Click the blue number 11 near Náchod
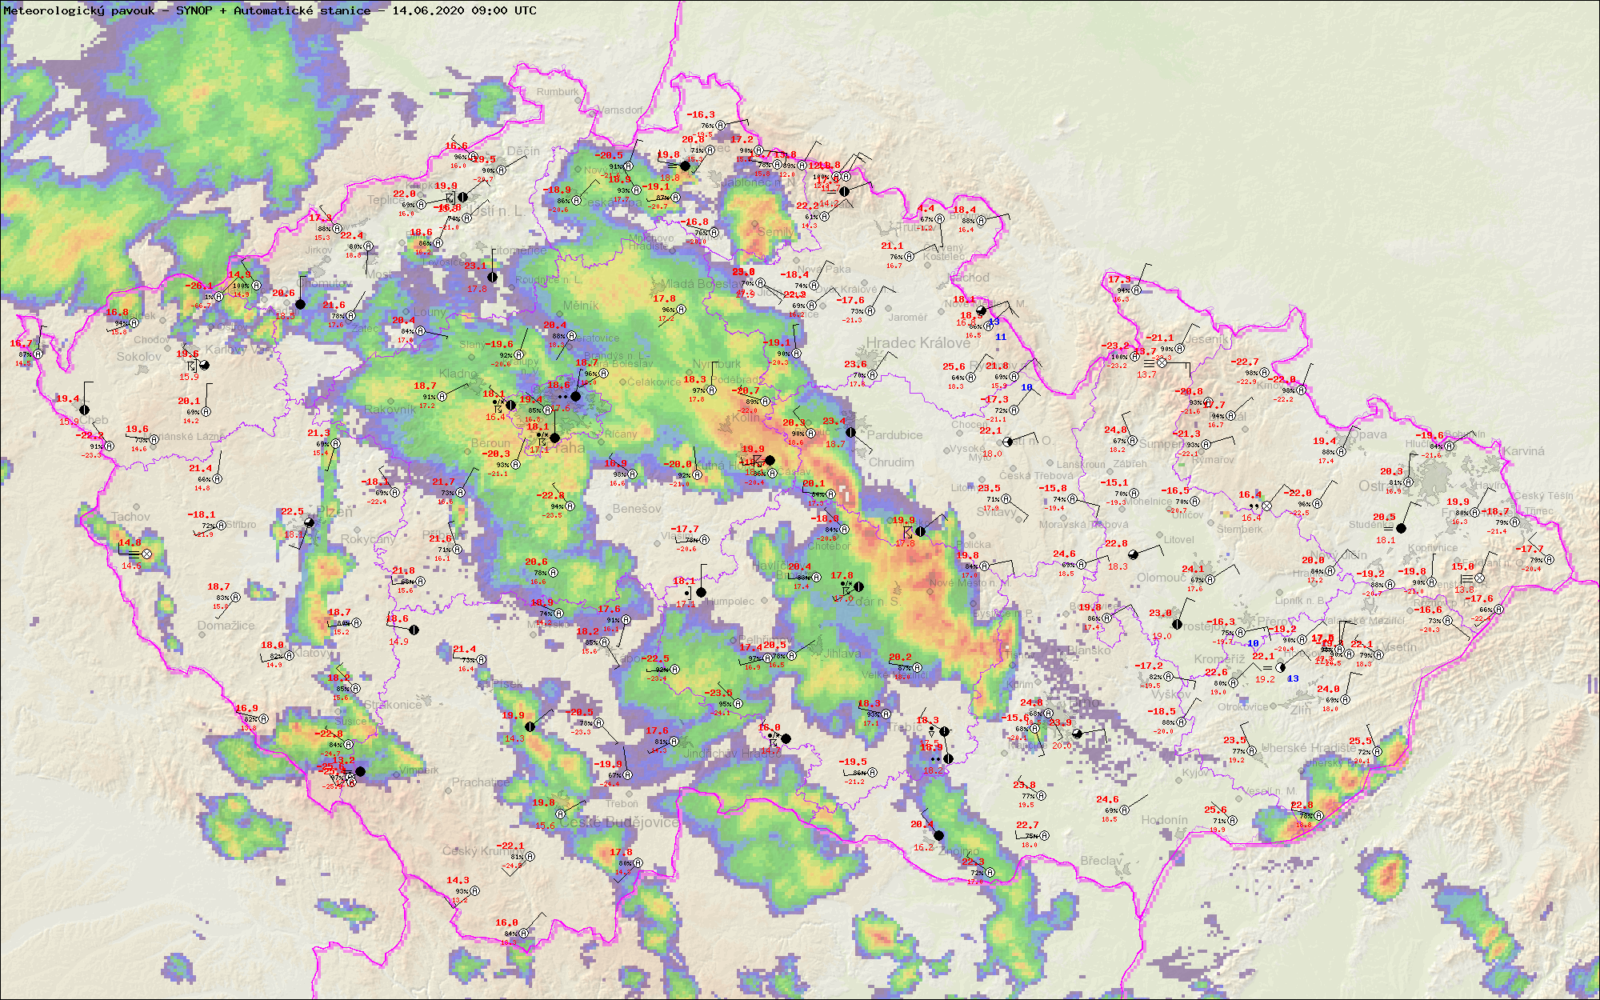This screenshot has height=1000, width=1600. tap(1000, 337)
